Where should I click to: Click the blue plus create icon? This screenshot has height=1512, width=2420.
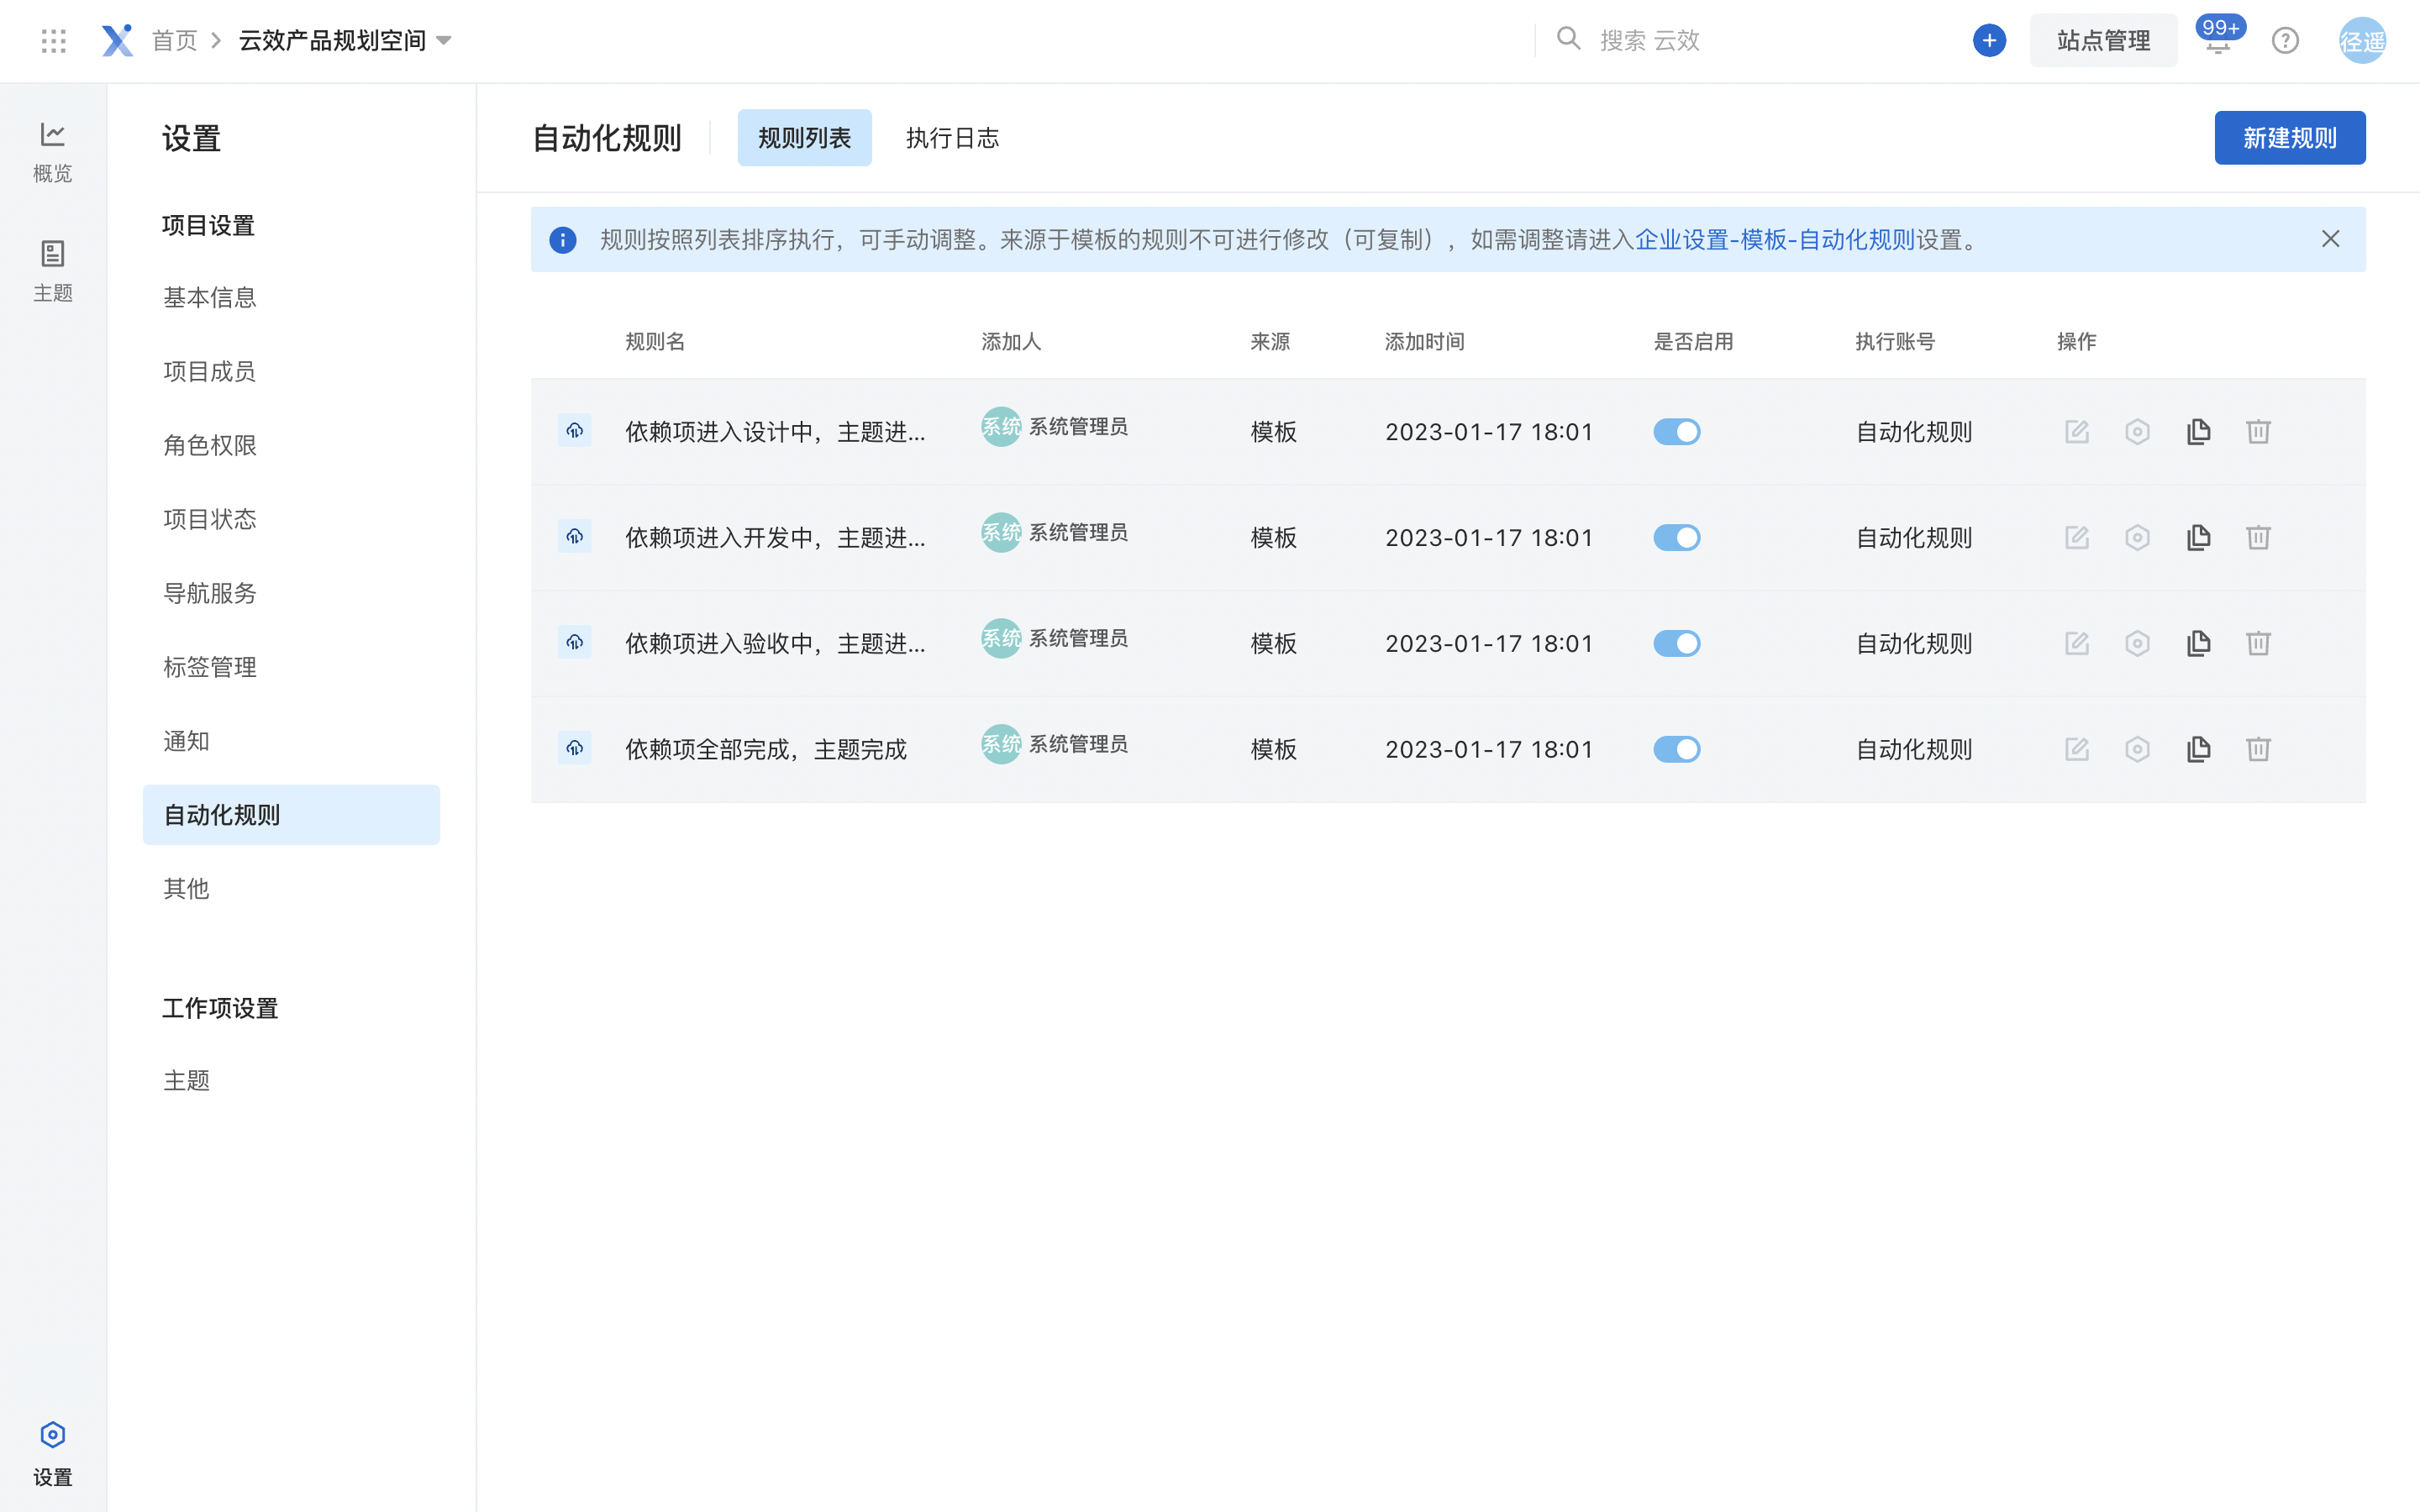tap(1989, 41)
